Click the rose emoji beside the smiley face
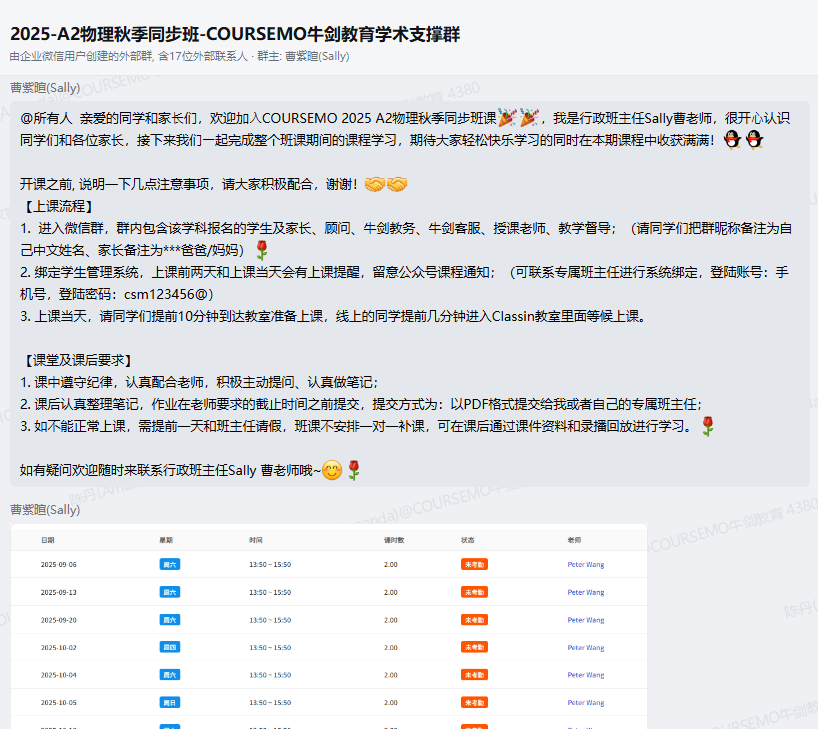The image size is (818, 729). coord(354,470)
